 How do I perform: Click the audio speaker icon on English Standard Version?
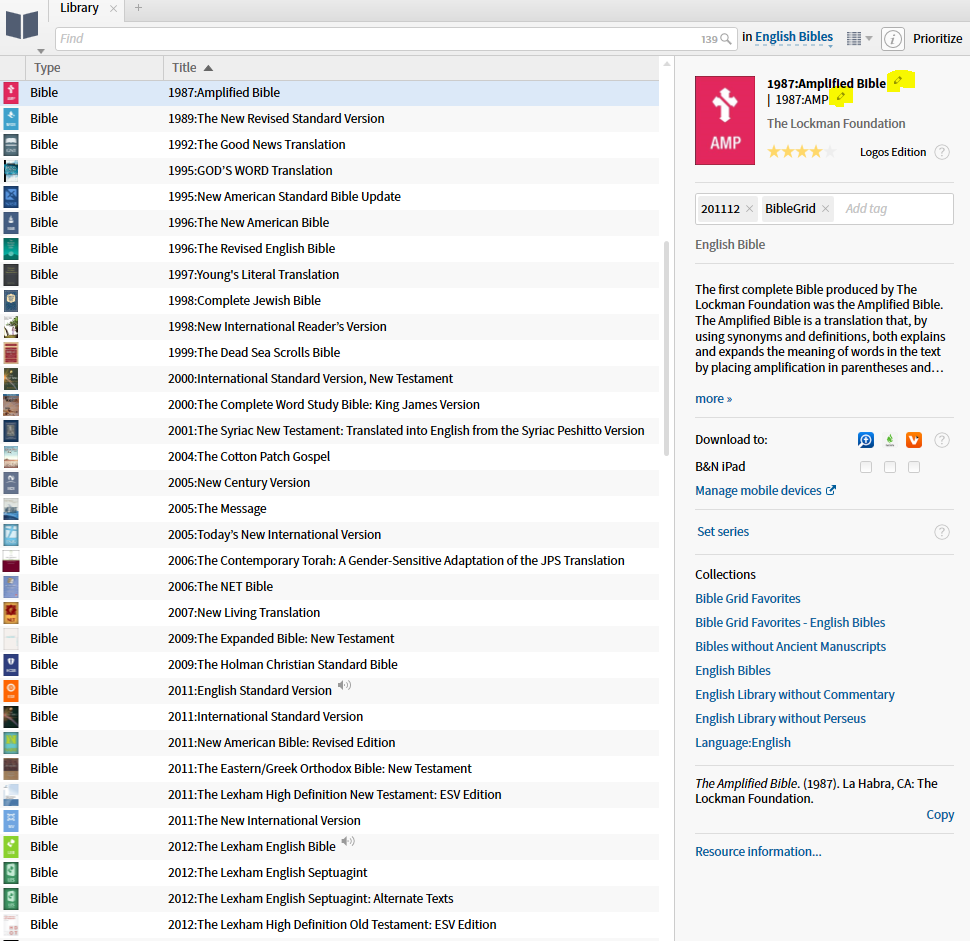[x=345, y=685]
